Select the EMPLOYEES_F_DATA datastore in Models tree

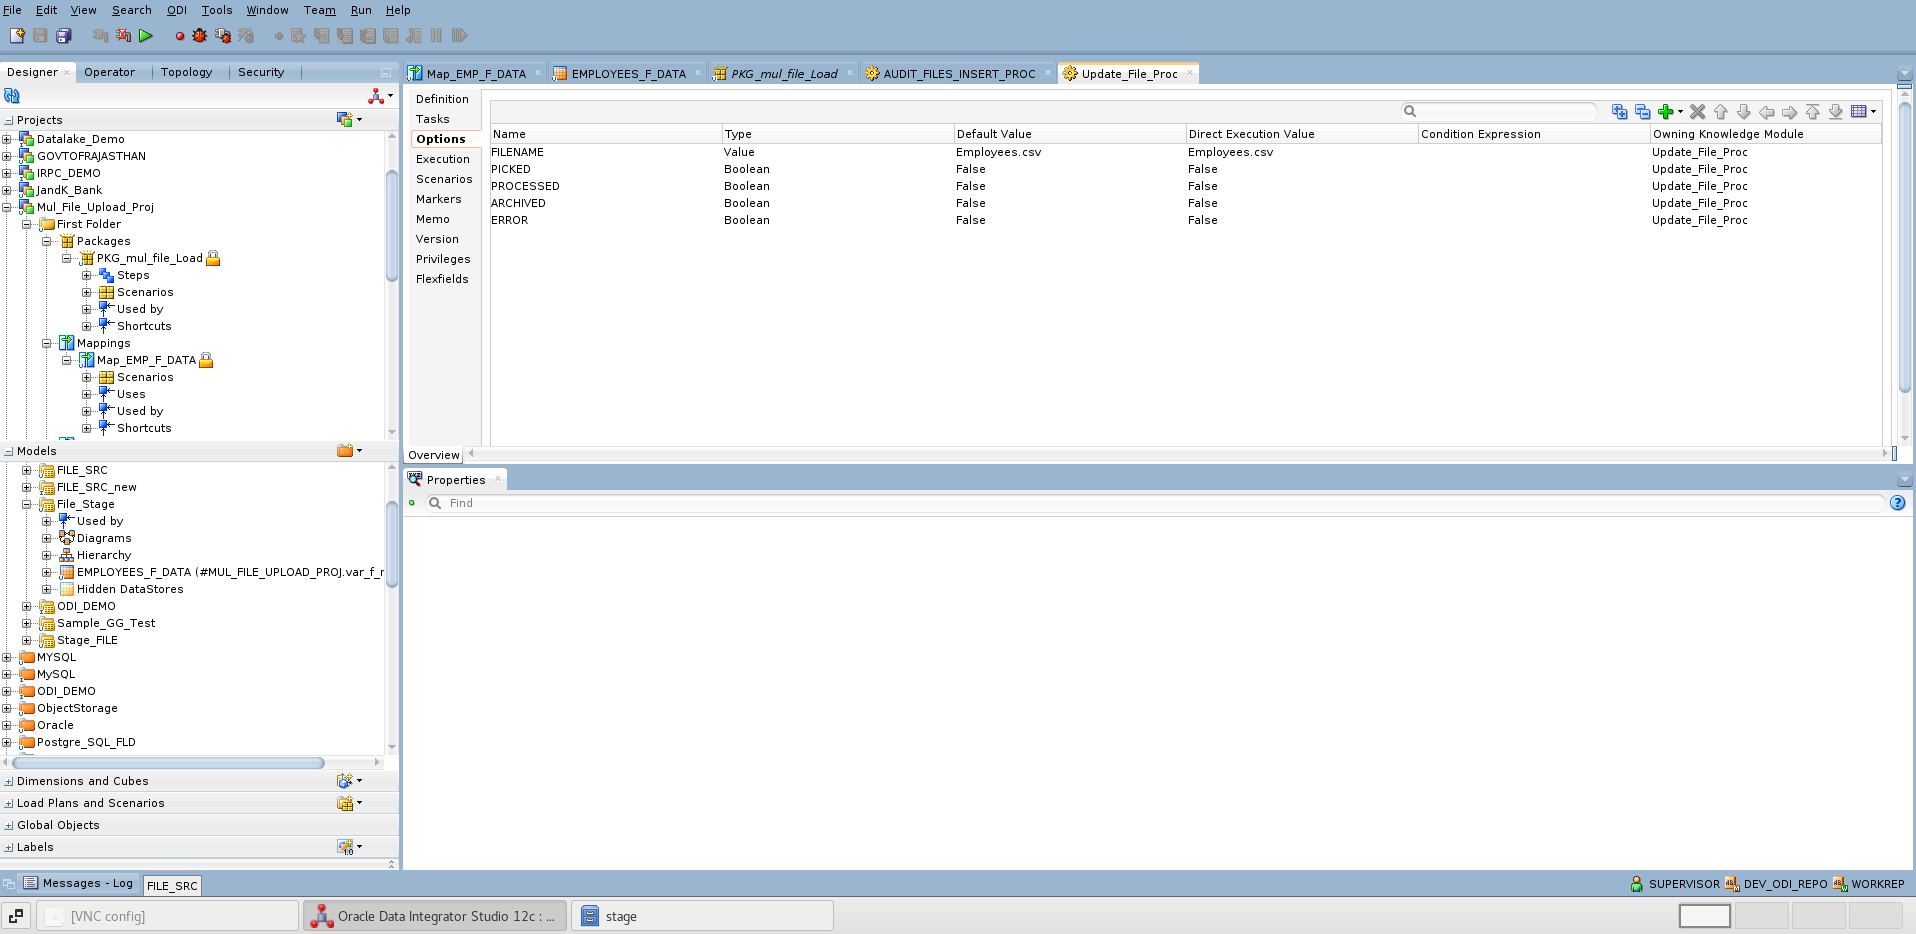coord(230,572)
